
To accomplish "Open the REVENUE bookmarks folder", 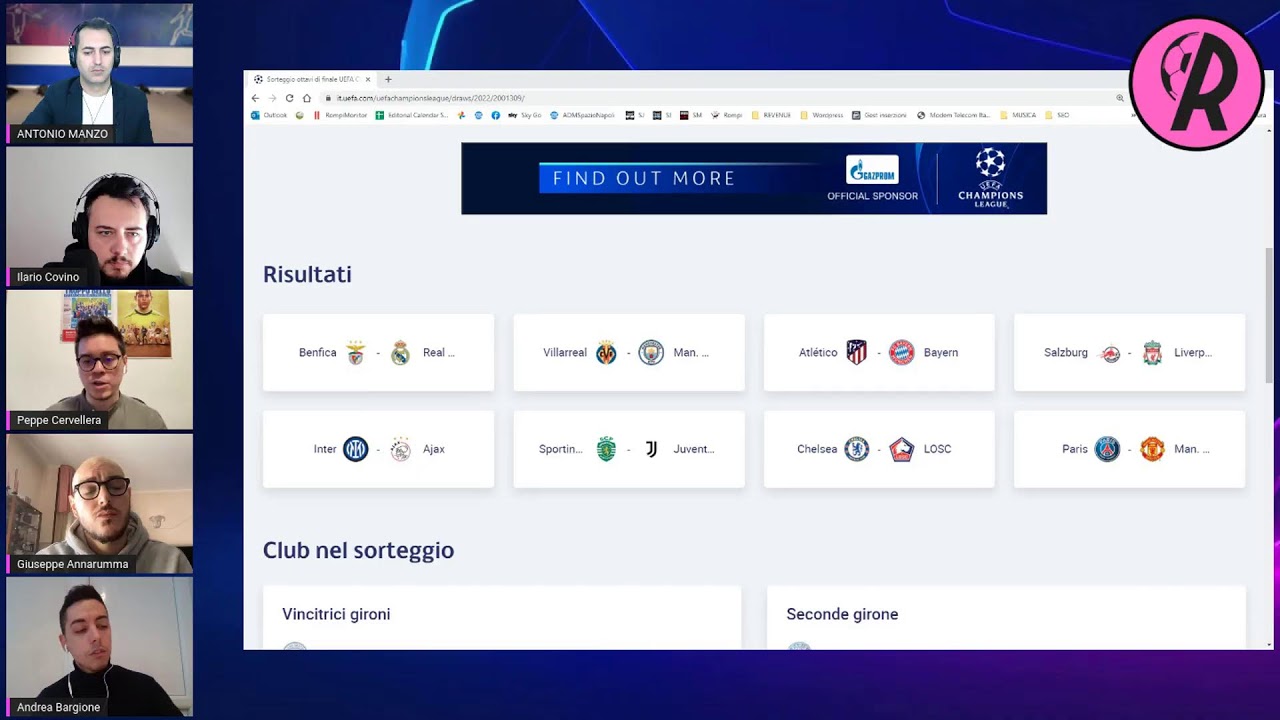I will coord(771,115).
